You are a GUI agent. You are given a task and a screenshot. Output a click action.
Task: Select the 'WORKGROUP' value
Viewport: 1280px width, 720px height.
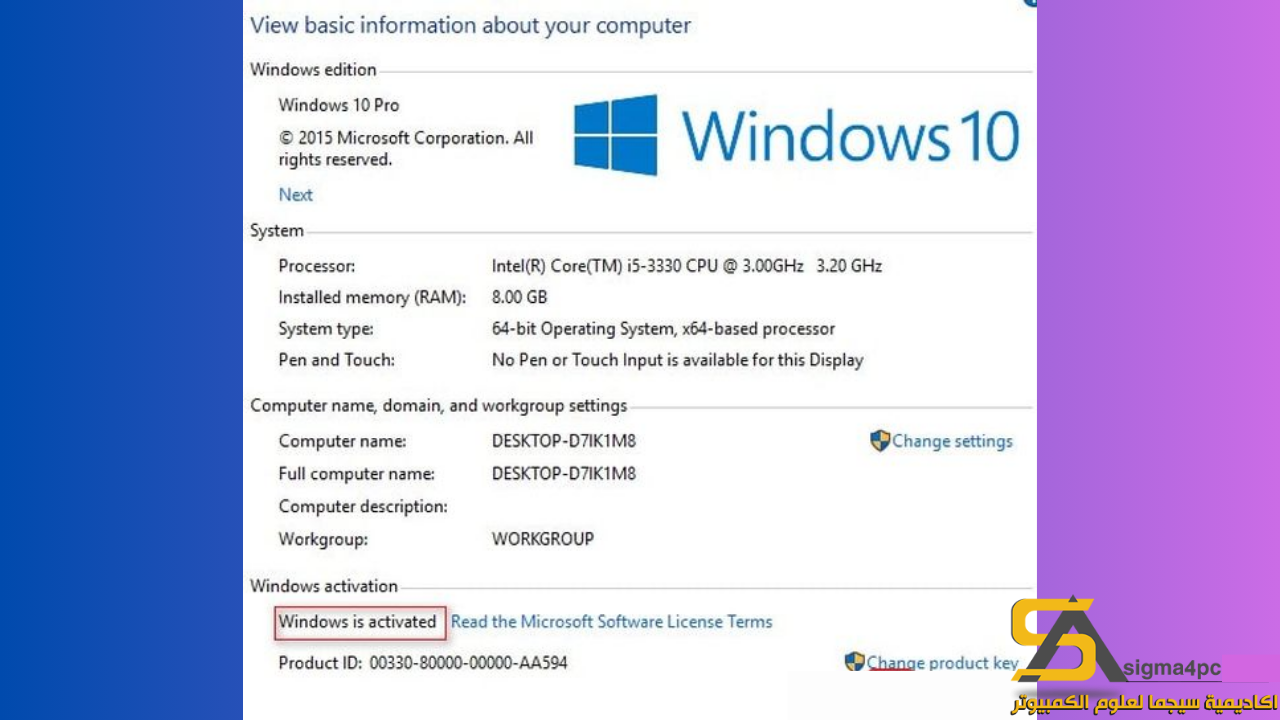click(543, 538)
